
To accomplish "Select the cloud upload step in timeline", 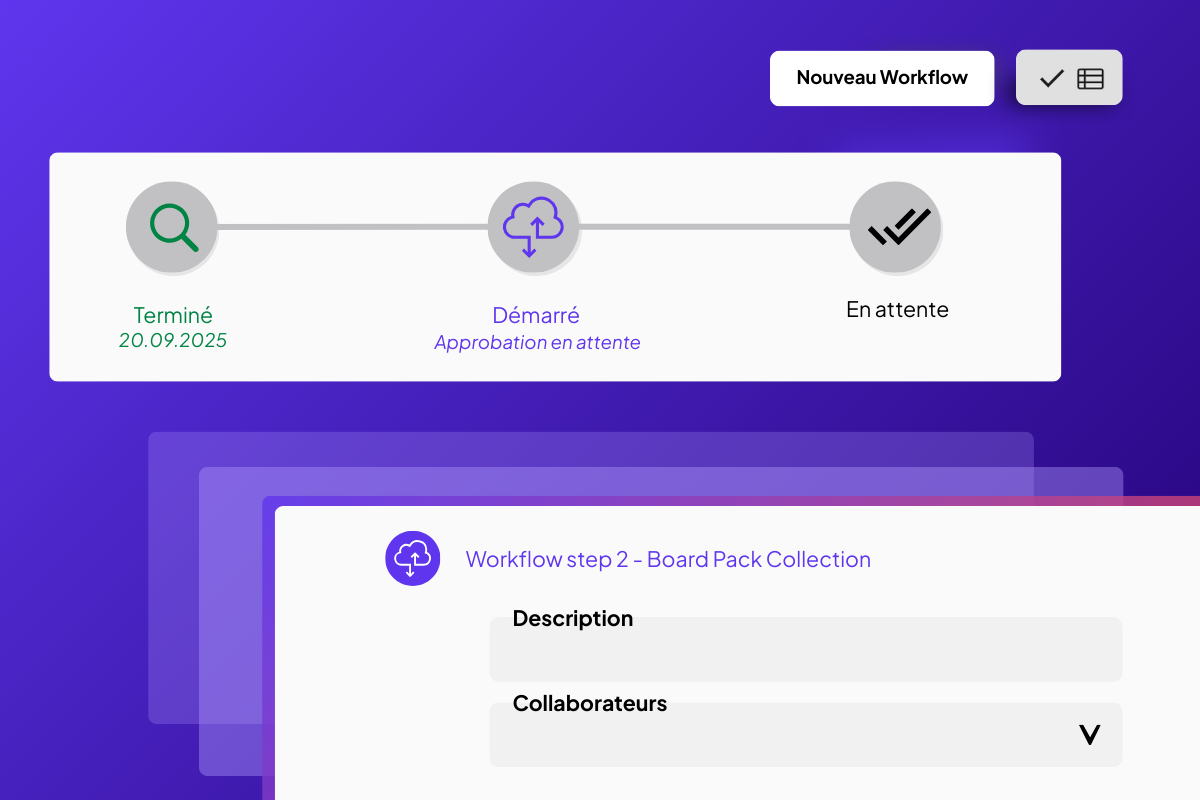I will pos(533,228).
